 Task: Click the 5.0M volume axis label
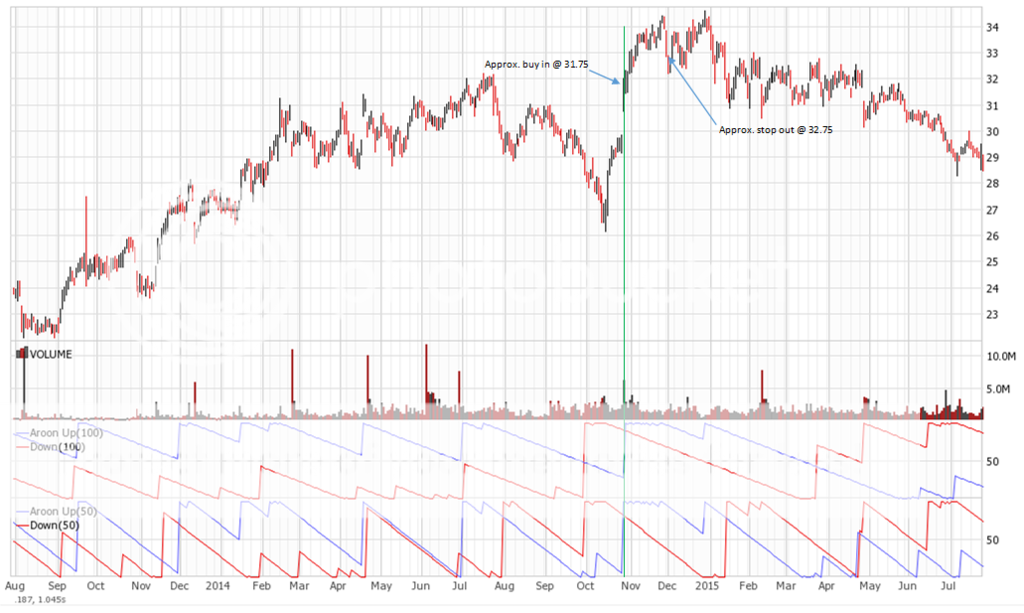click(999, 389)
